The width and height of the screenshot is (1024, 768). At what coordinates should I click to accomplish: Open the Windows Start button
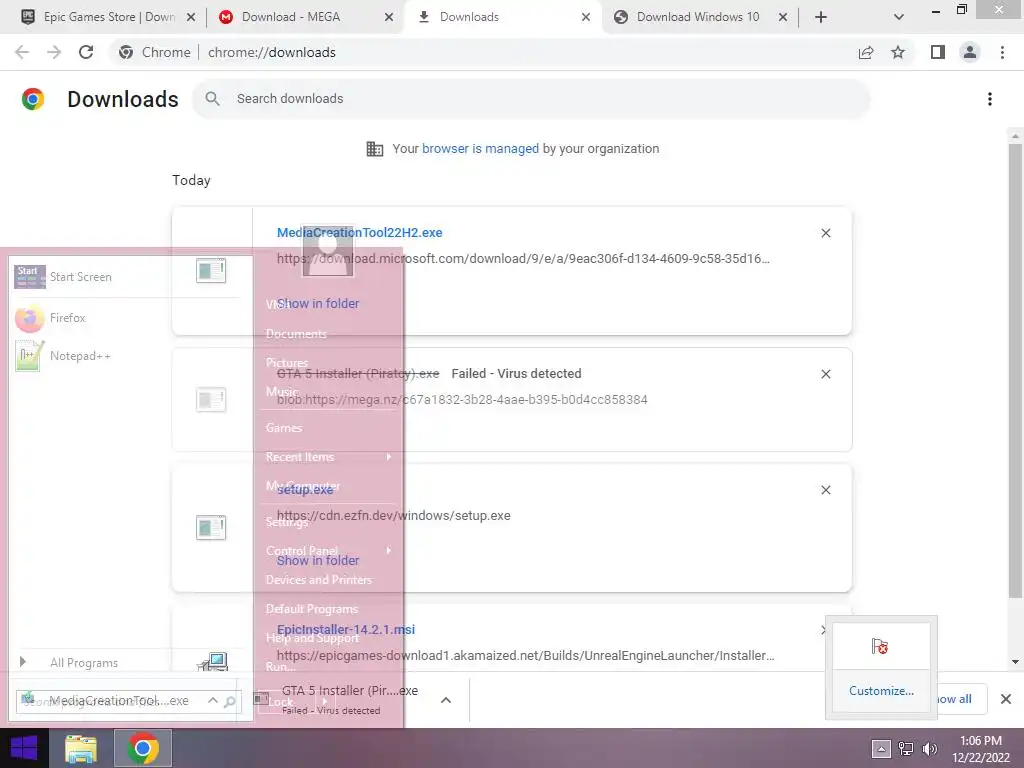coord(24,748)
